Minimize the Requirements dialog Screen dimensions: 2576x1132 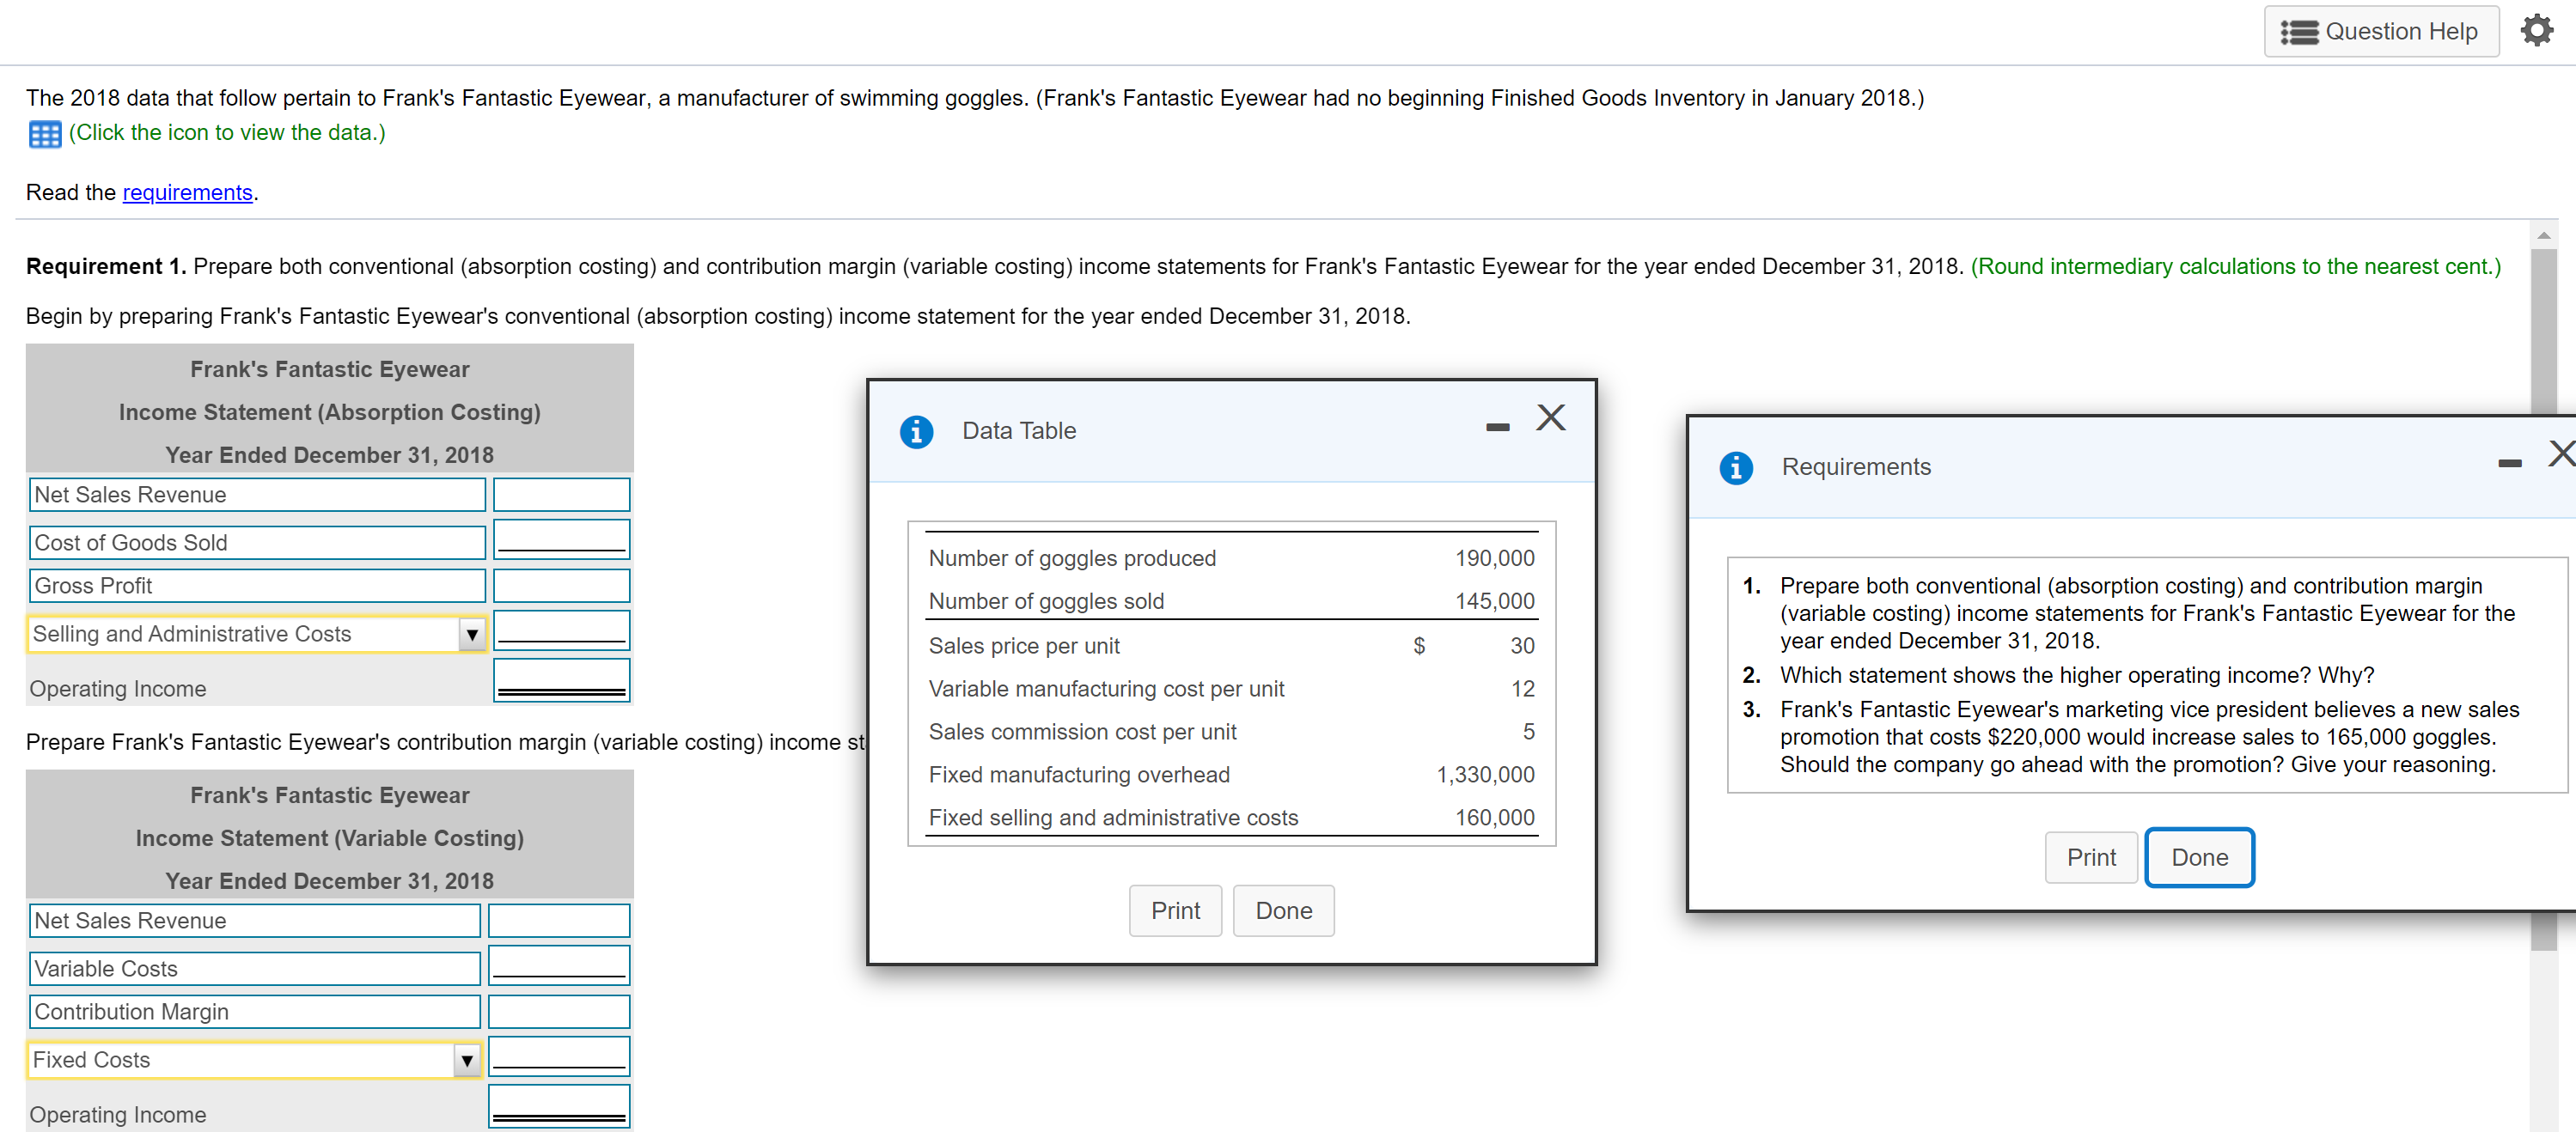click(2509, 463)
